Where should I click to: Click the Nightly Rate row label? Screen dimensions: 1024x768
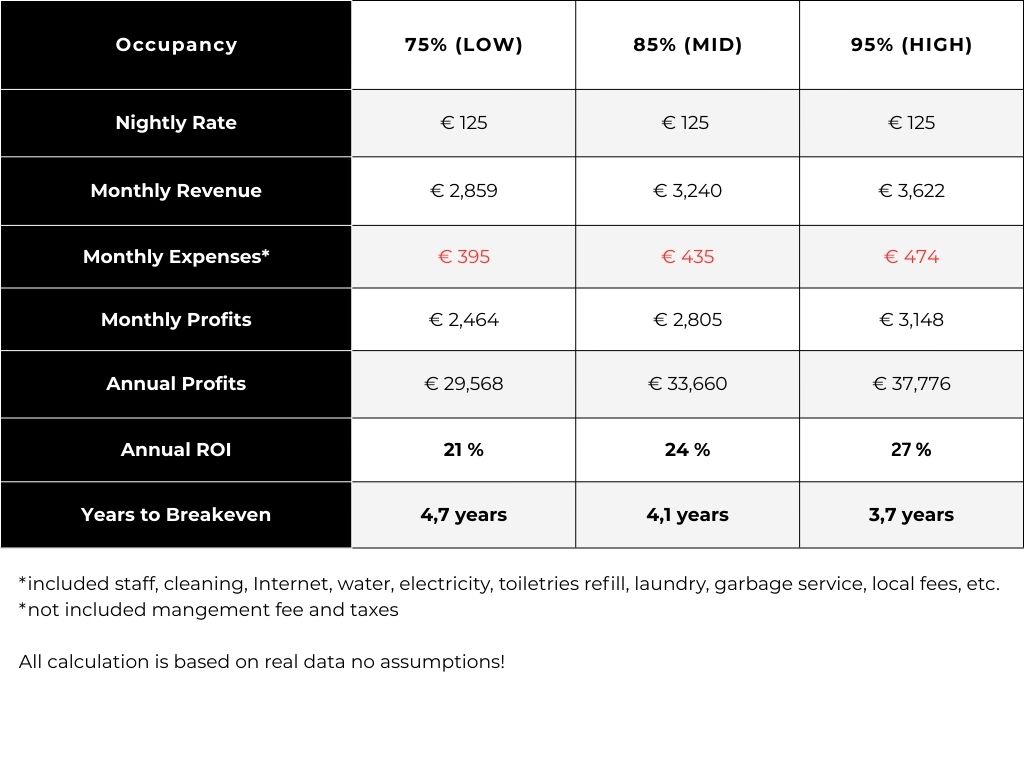pyautogui.click(x=176, y=123)
